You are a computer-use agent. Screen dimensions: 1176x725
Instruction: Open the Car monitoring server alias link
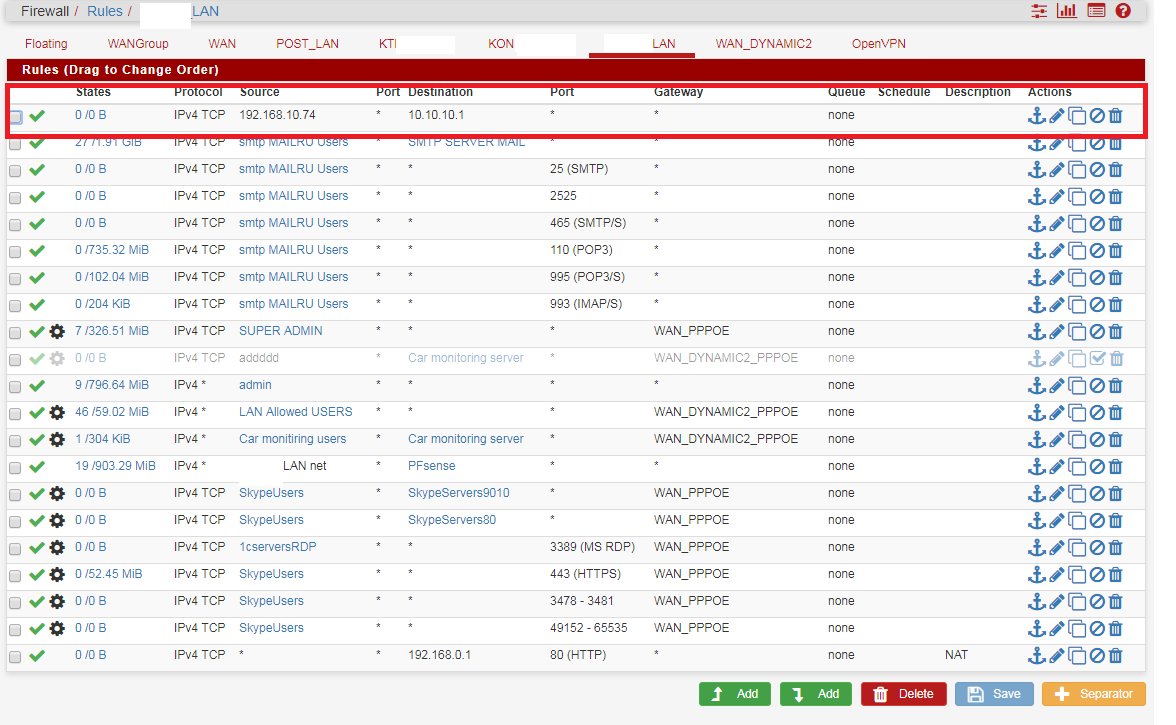[465, 439]
